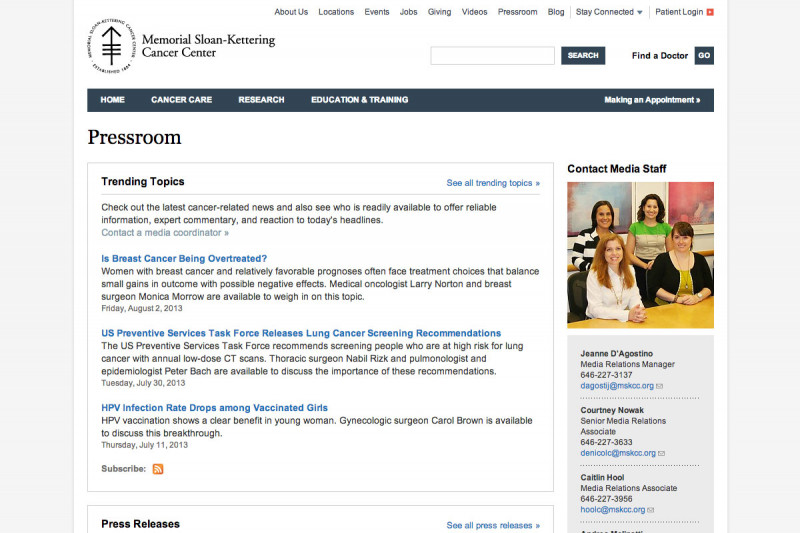The image size is (800, 533).
Task: Click the media staff group photo
Action: pyautogui.click(x=640, y=254)
